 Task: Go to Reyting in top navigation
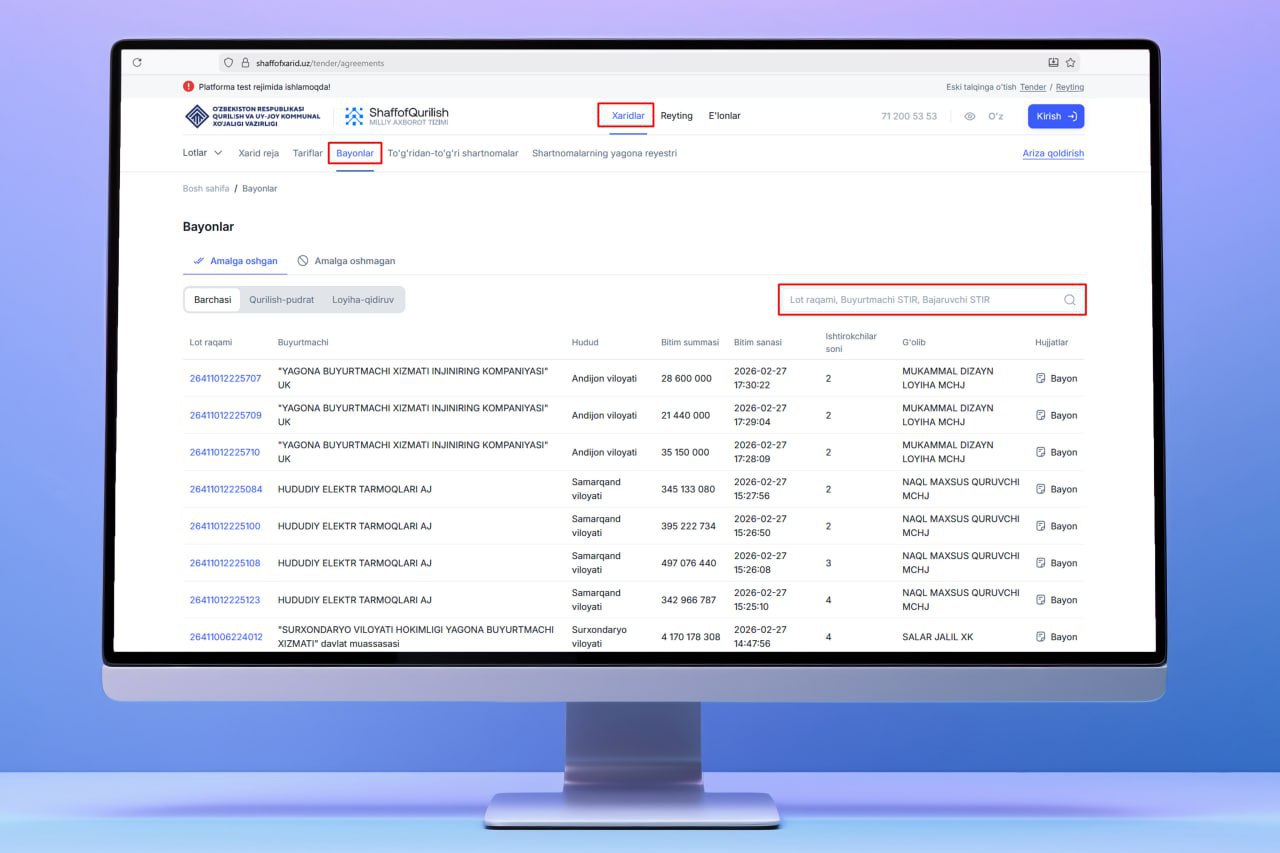pos(676,116)
